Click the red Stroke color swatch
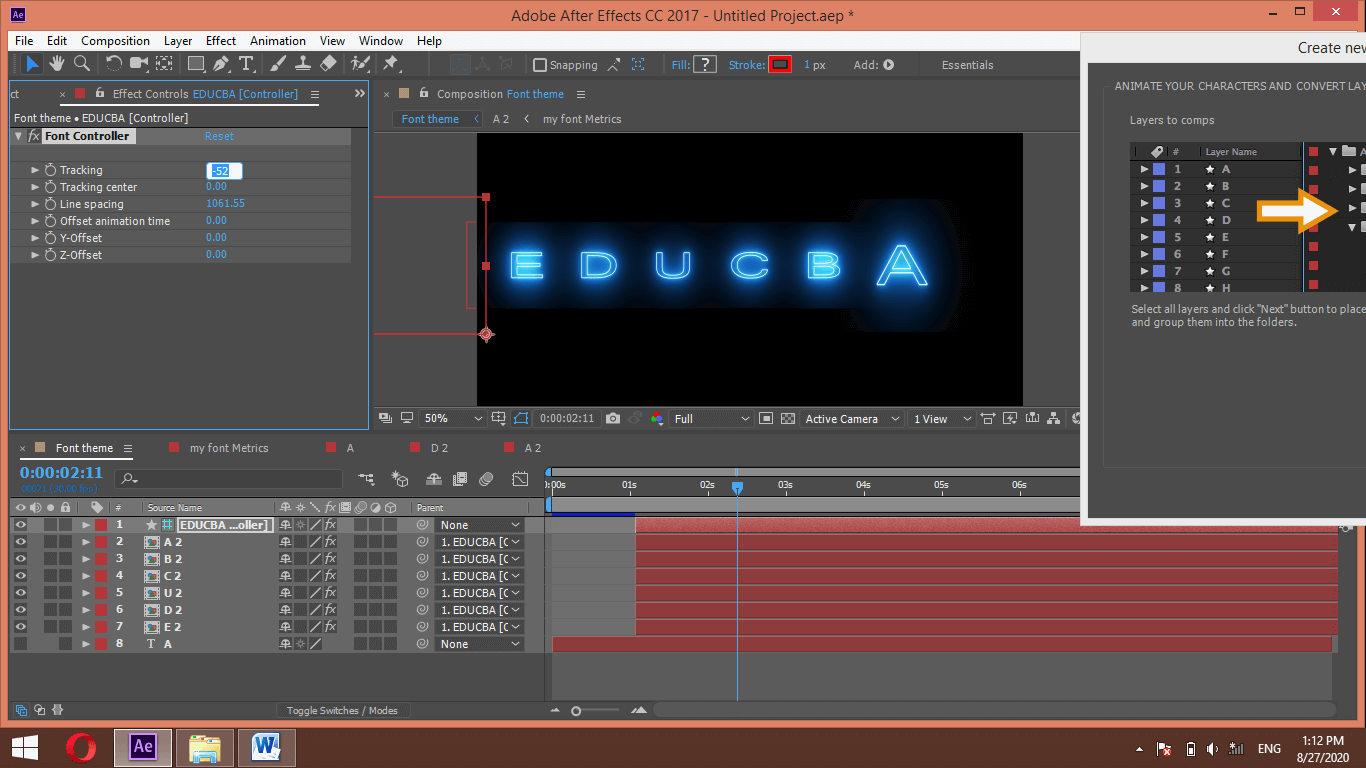 click(x=780, y=65)
